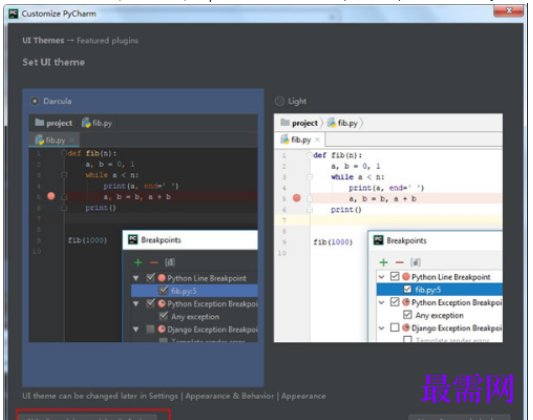
Task: Click the green plus icon in Darcula Breakpoints
Action: coord(138,262)
